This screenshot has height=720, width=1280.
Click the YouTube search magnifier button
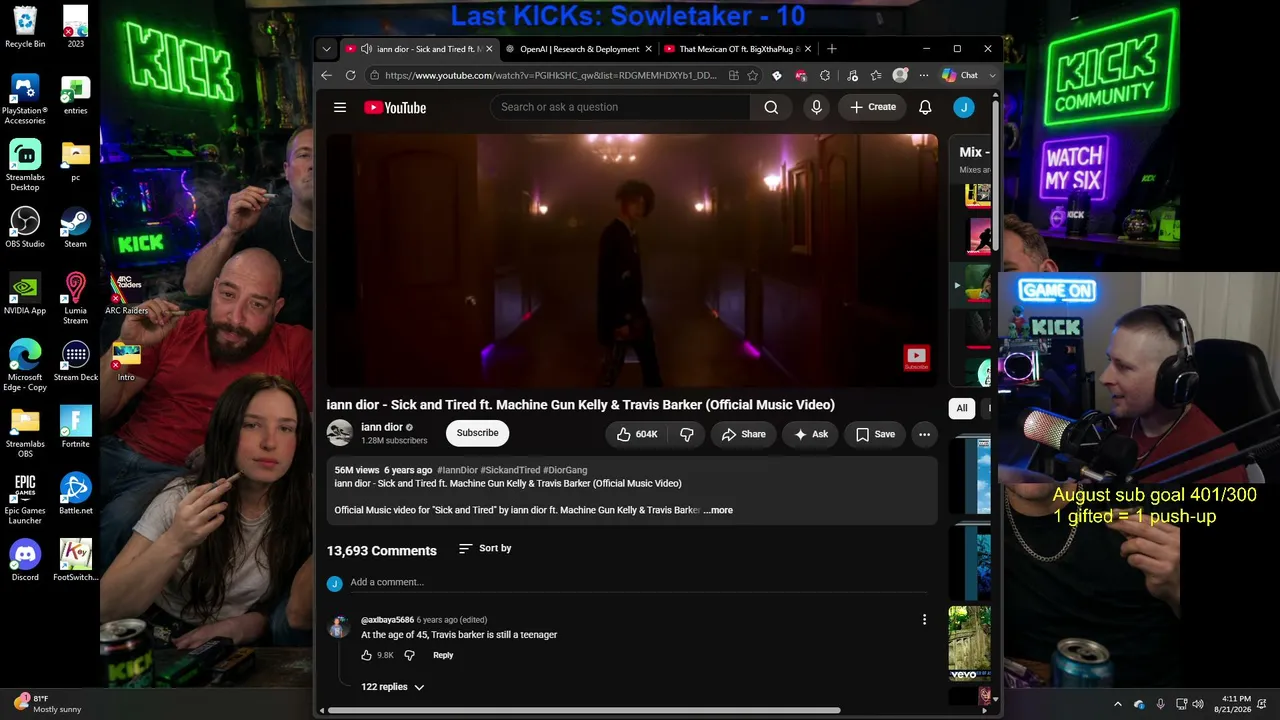click(x=771, y=107)
